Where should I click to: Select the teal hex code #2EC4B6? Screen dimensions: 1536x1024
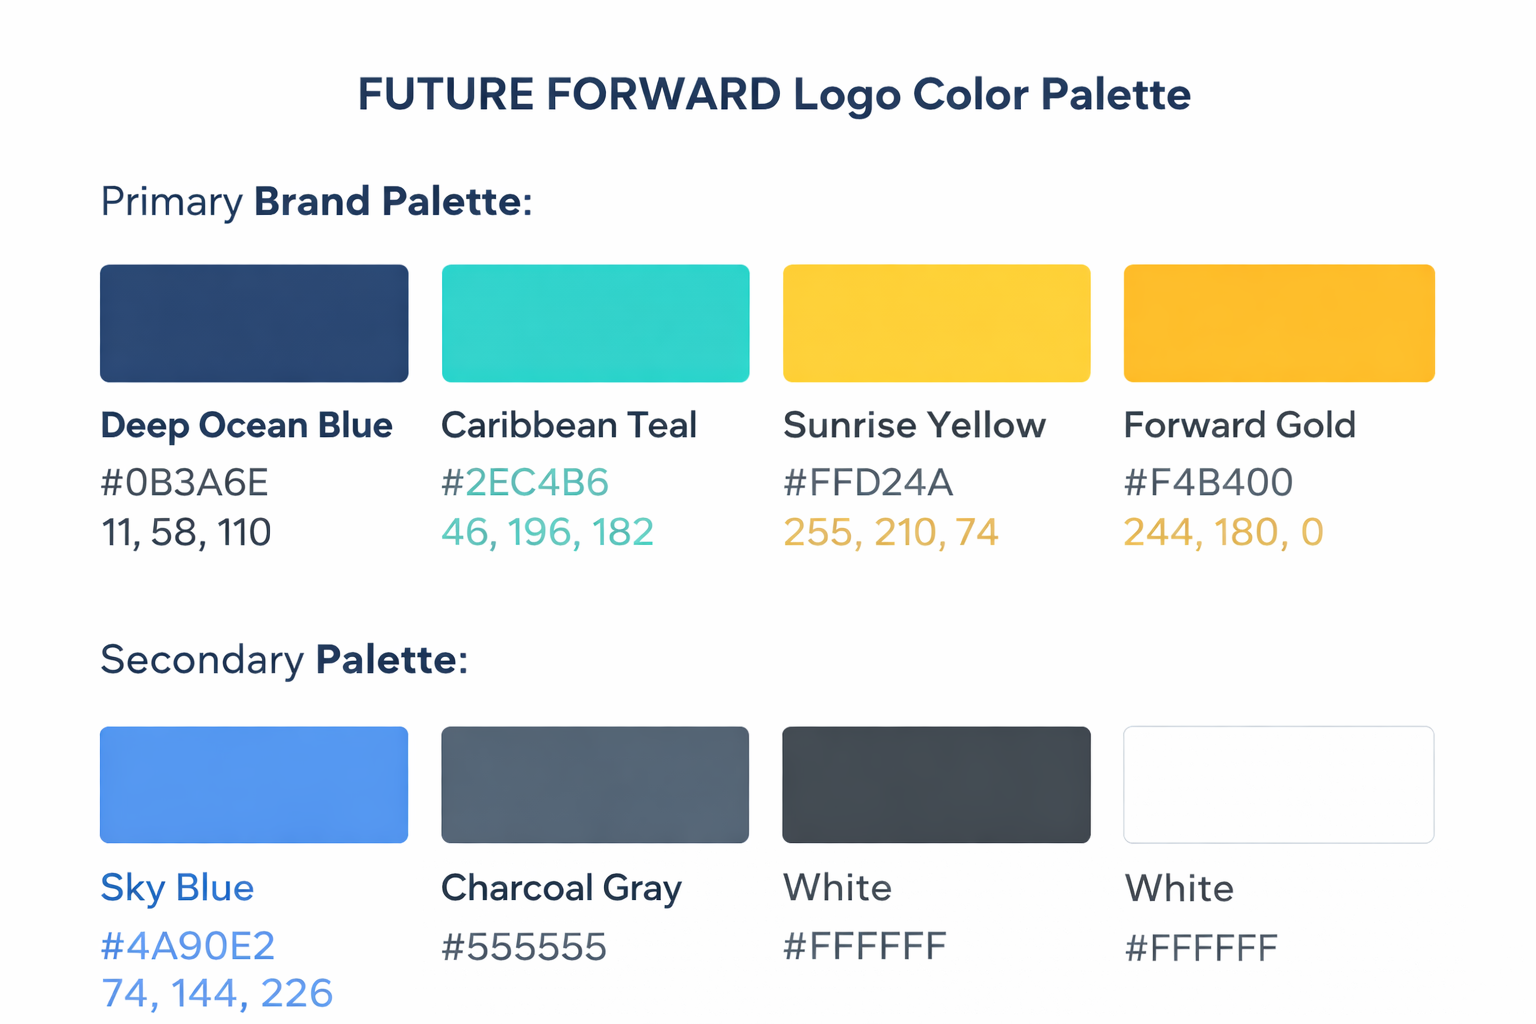[525, 483]
